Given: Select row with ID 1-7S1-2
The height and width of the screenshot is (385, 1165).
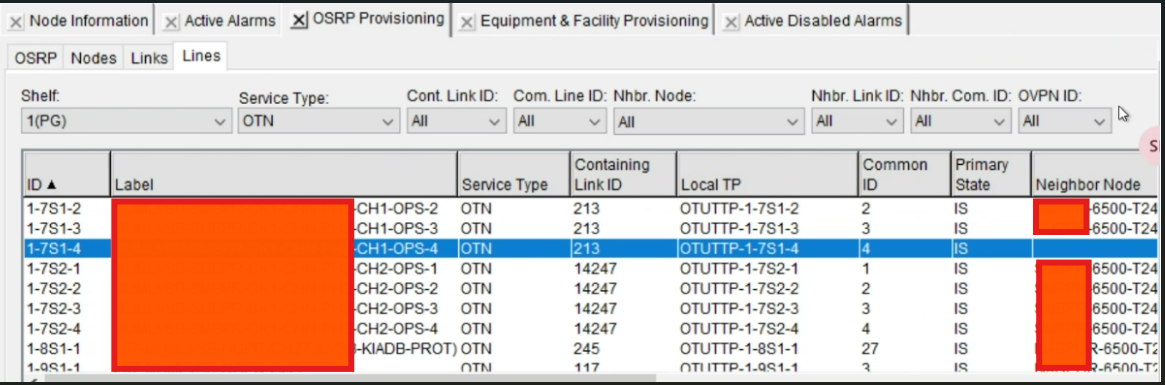Looking at the screenshot, I should 590,209.
